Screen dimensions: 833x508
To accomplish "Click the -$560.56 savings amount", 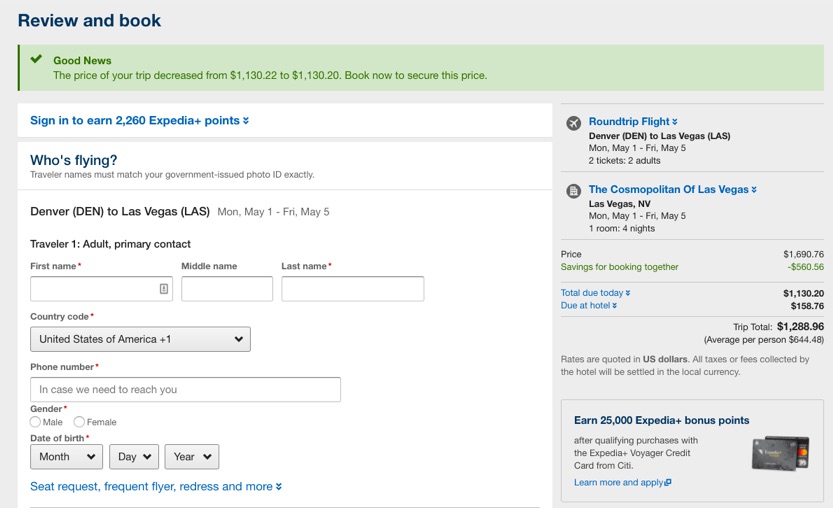I will (806, 267).
